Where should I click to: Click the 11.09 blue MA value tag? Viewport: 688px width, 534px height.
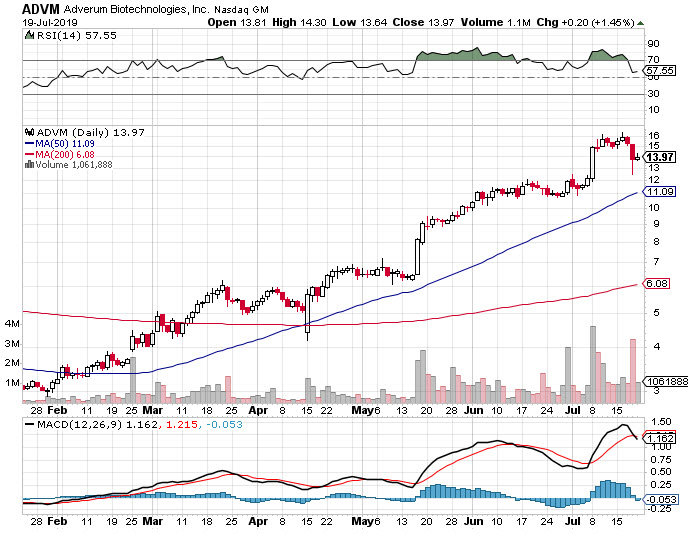pos(659,191)
